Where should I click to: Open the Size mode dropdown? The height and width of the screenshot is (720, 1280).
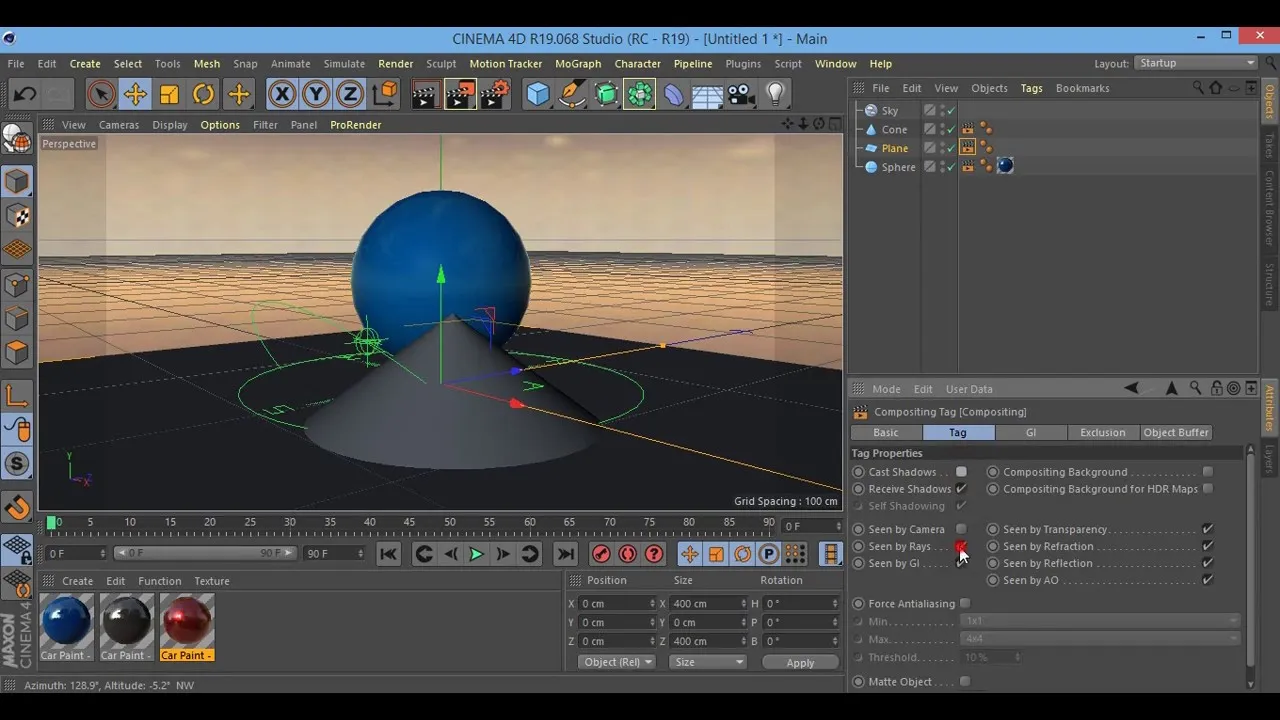tap(708, 662)
